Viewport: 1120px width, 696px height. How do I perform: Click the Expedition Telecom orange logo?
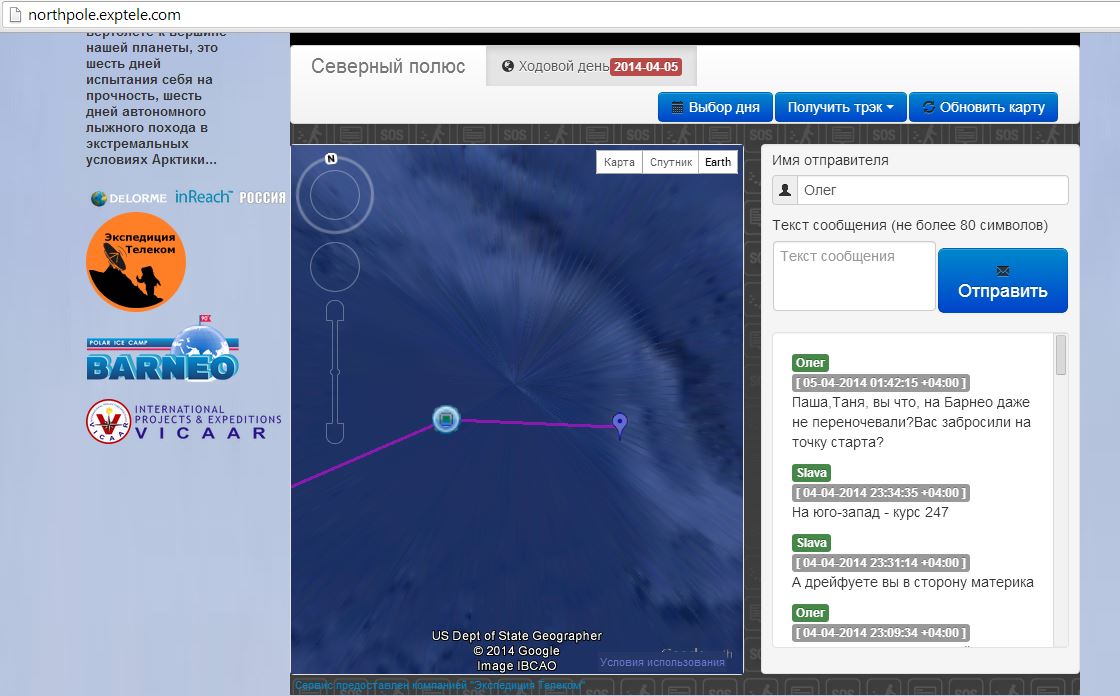[x=136, y=262]
